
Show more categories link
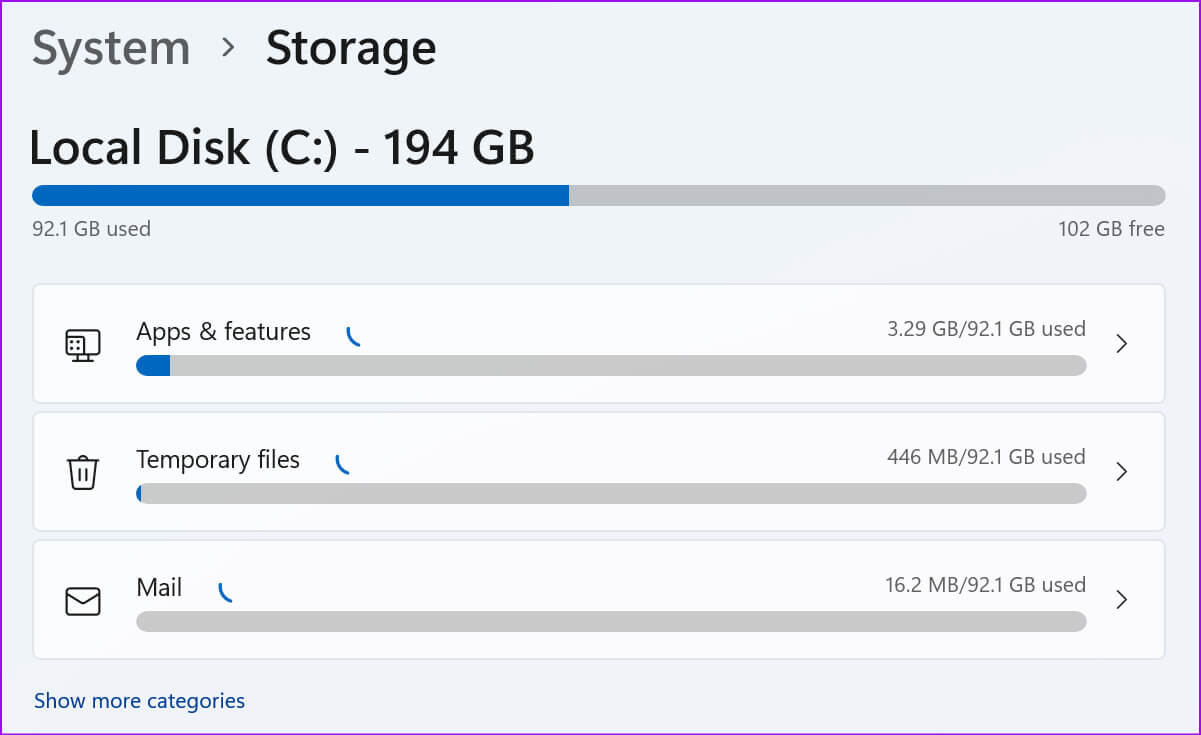click(x=139, y=701)
